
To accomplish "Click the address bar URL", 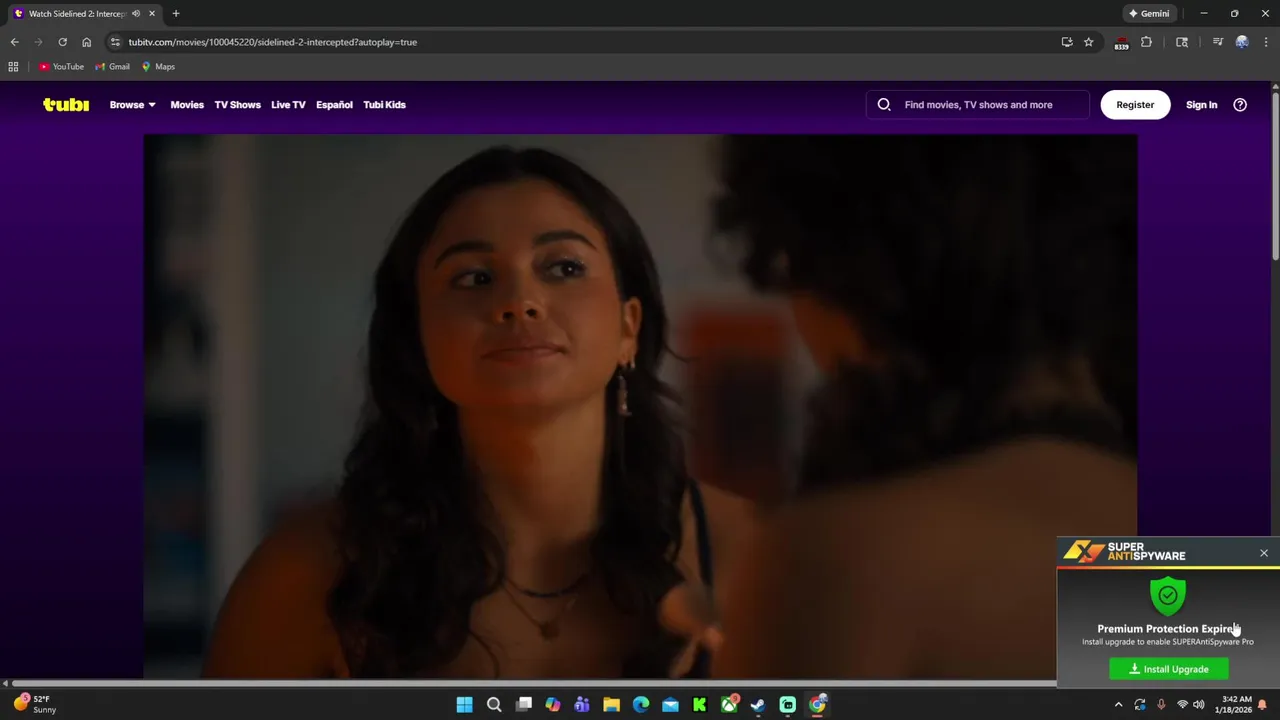I will click(x=272, y=42).
